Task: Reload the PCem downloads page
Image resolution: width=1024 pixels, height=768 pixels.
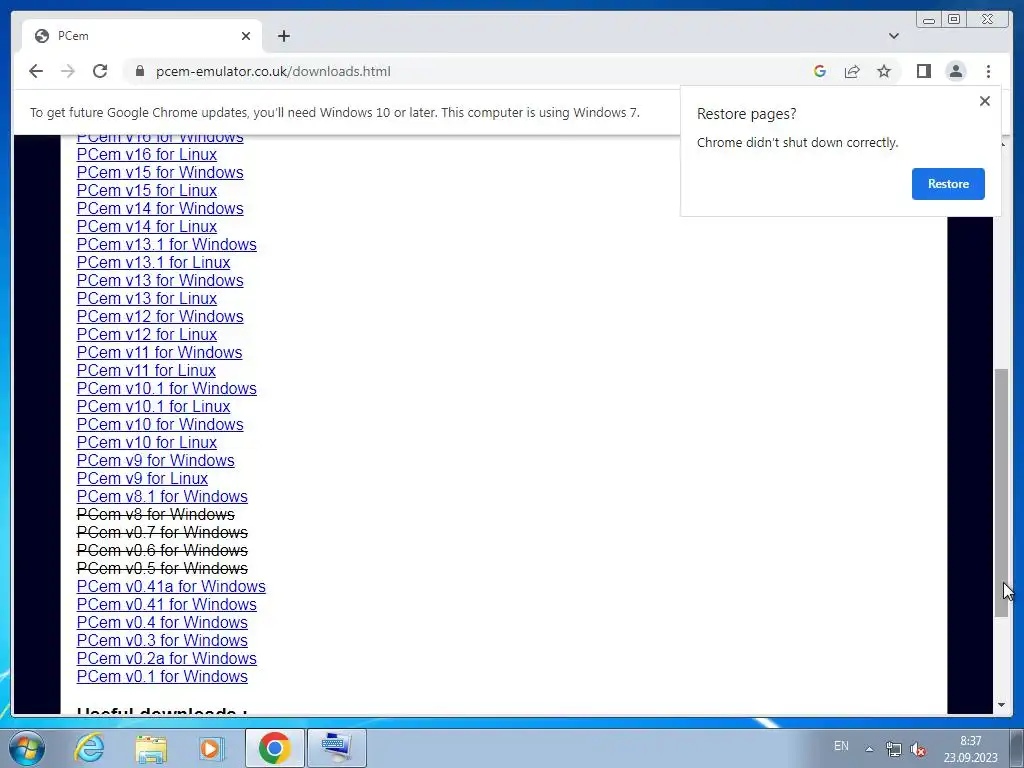Action: coord(100,71)
